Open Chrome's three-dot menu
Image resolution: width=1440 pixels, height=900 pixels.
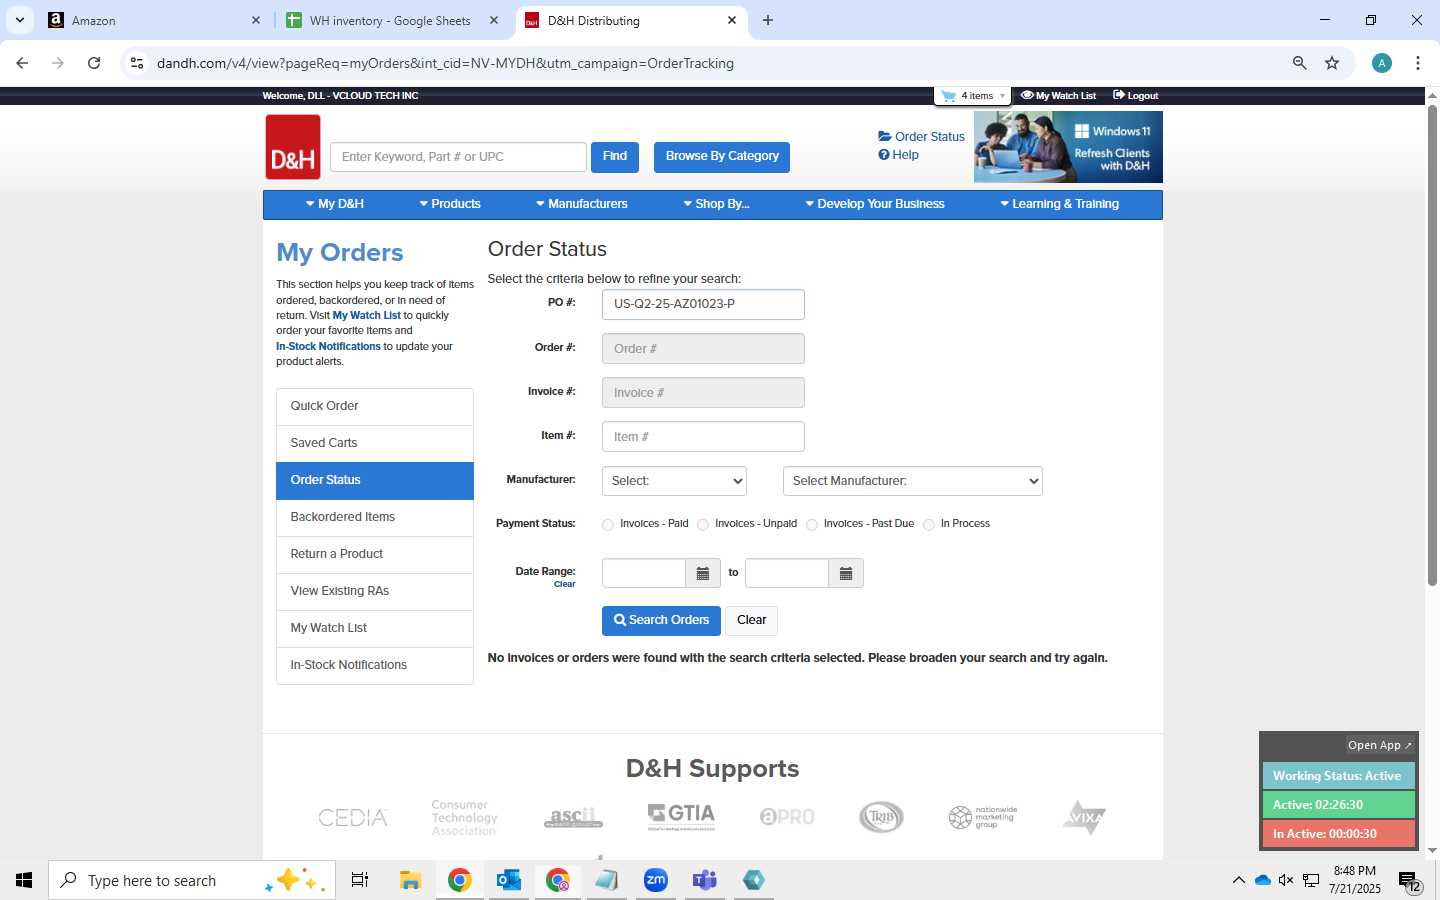(1418, 63)
